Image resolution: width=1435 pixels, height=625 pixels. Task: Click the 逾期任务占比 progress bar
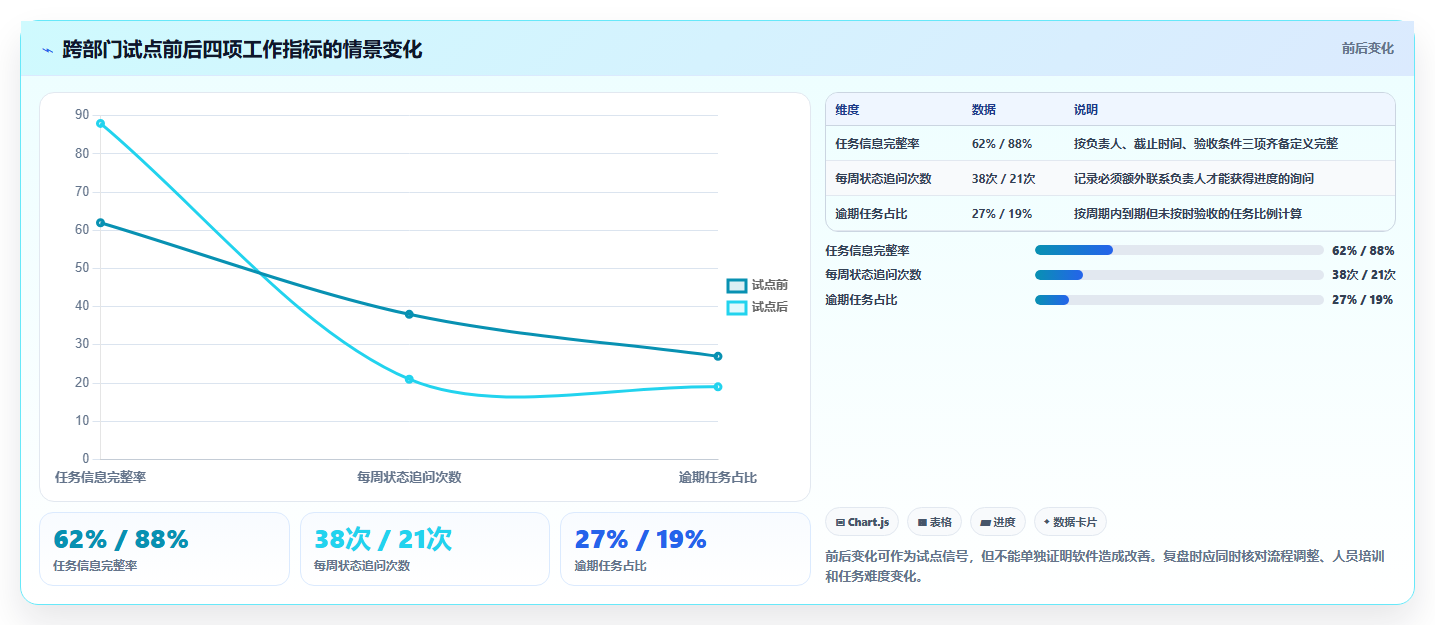coord(1179,300)
